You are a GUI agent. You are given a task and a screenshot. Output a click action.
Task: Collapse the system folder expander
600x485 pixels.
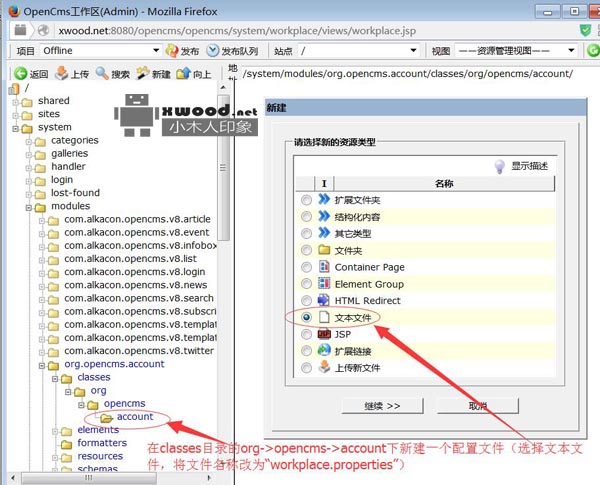pyautogui.click(x=16, y=129)
